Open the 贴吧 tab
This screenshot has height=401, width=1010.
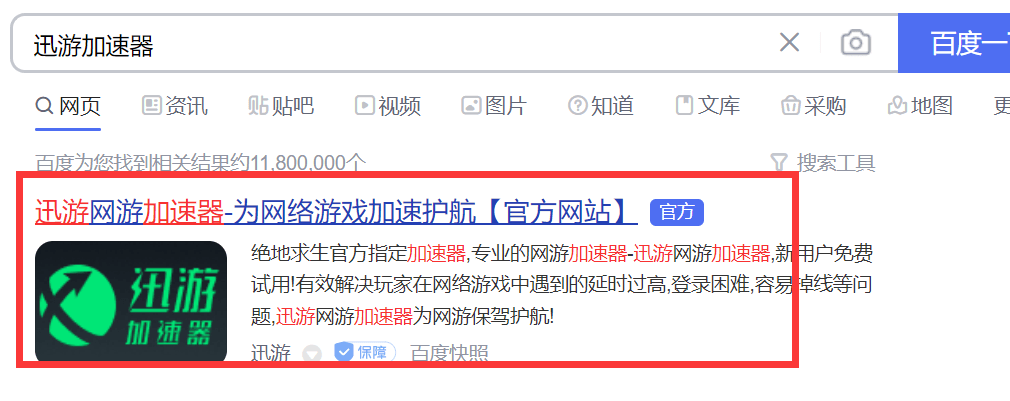click(281, 106)
